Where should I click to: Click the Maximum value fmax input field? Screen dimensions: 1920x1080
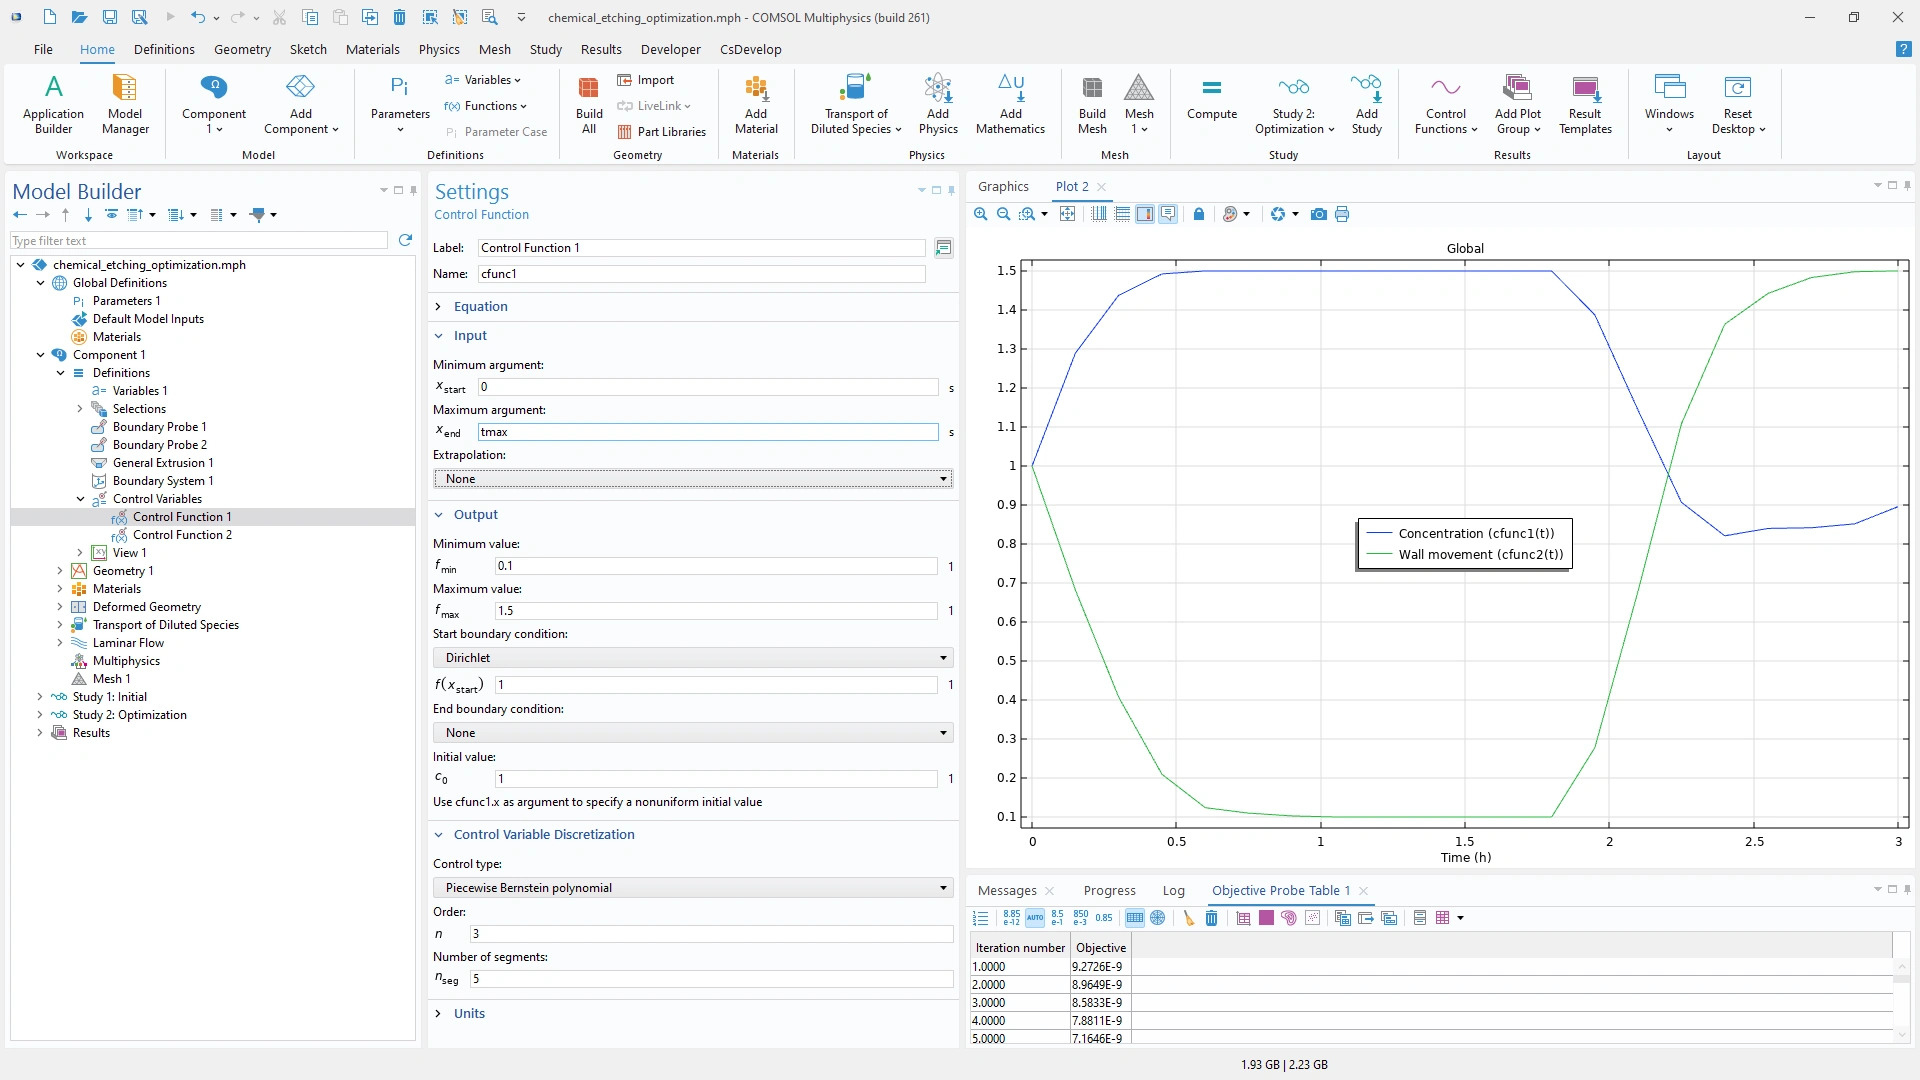coord(715,611)
